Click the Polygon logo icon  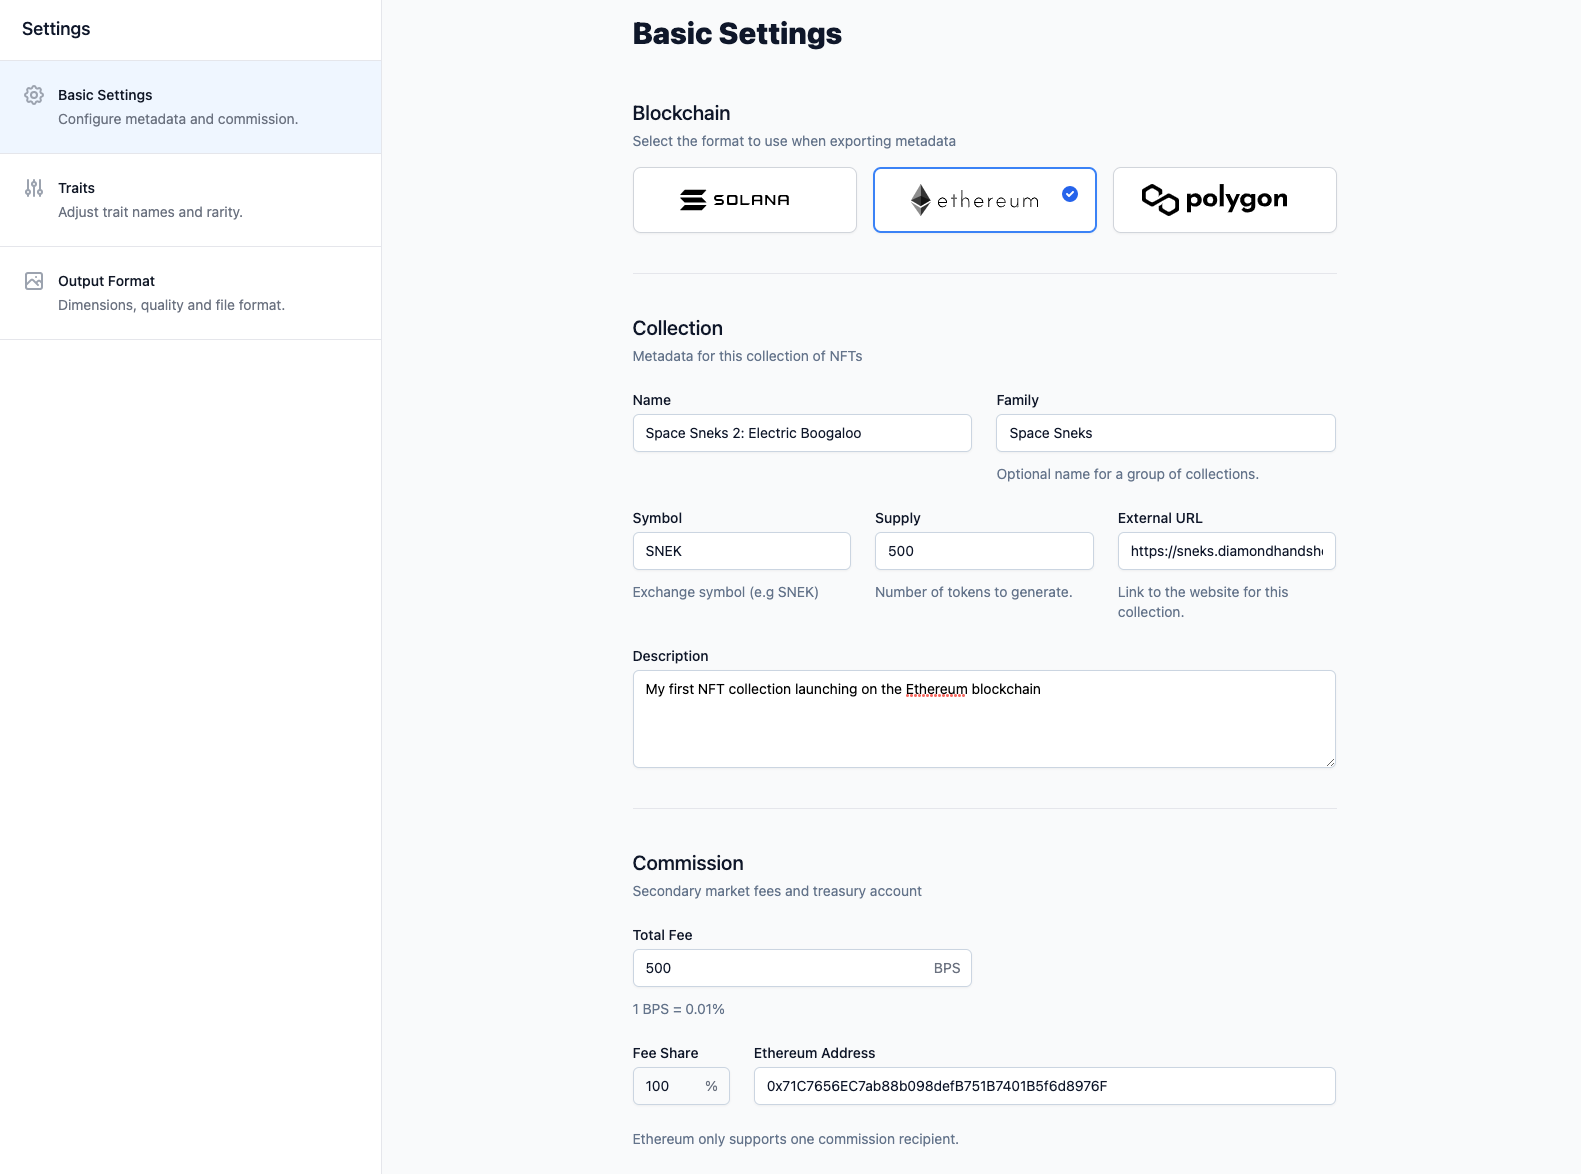(1160, 200)
